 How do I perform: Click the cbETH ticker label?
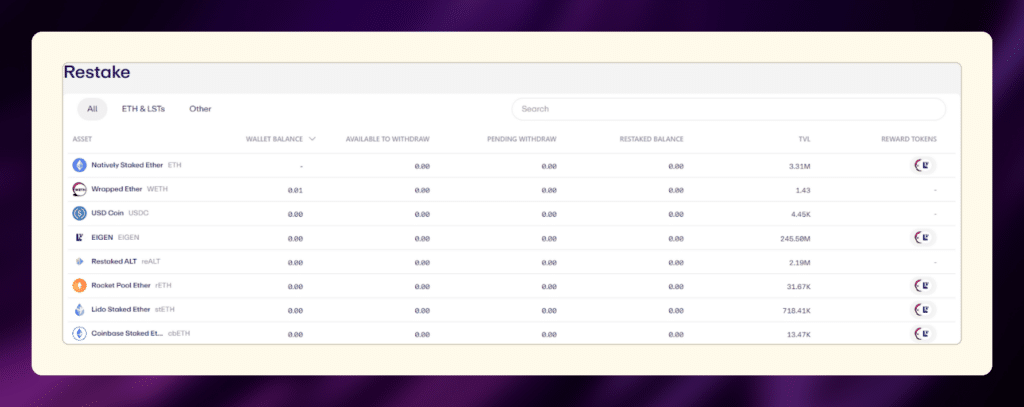pos(179,334)
